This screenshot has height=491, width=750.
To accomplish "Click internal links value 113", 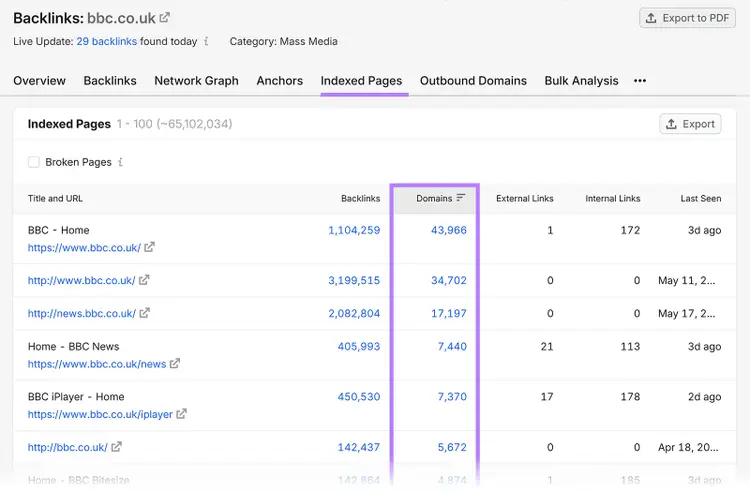I will [x=630, y=346].
